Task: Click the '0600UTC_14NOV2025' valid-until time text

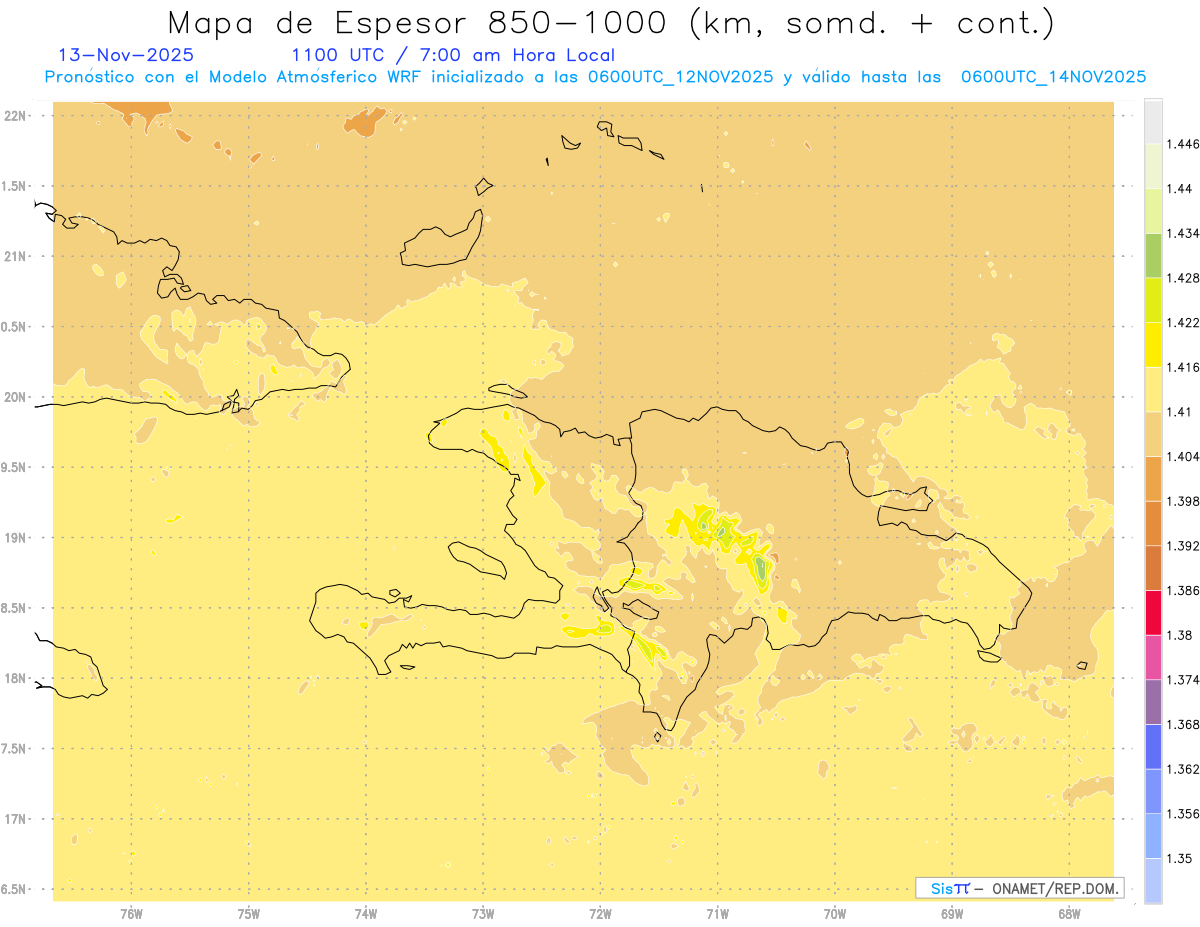Action: (x=1053, y=77)
